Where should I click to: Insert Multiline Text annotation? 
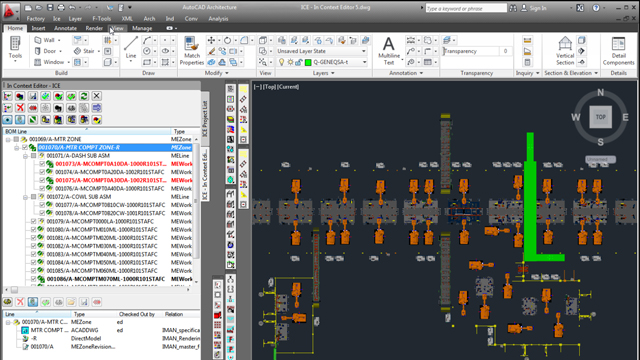[x=389, y=51]
